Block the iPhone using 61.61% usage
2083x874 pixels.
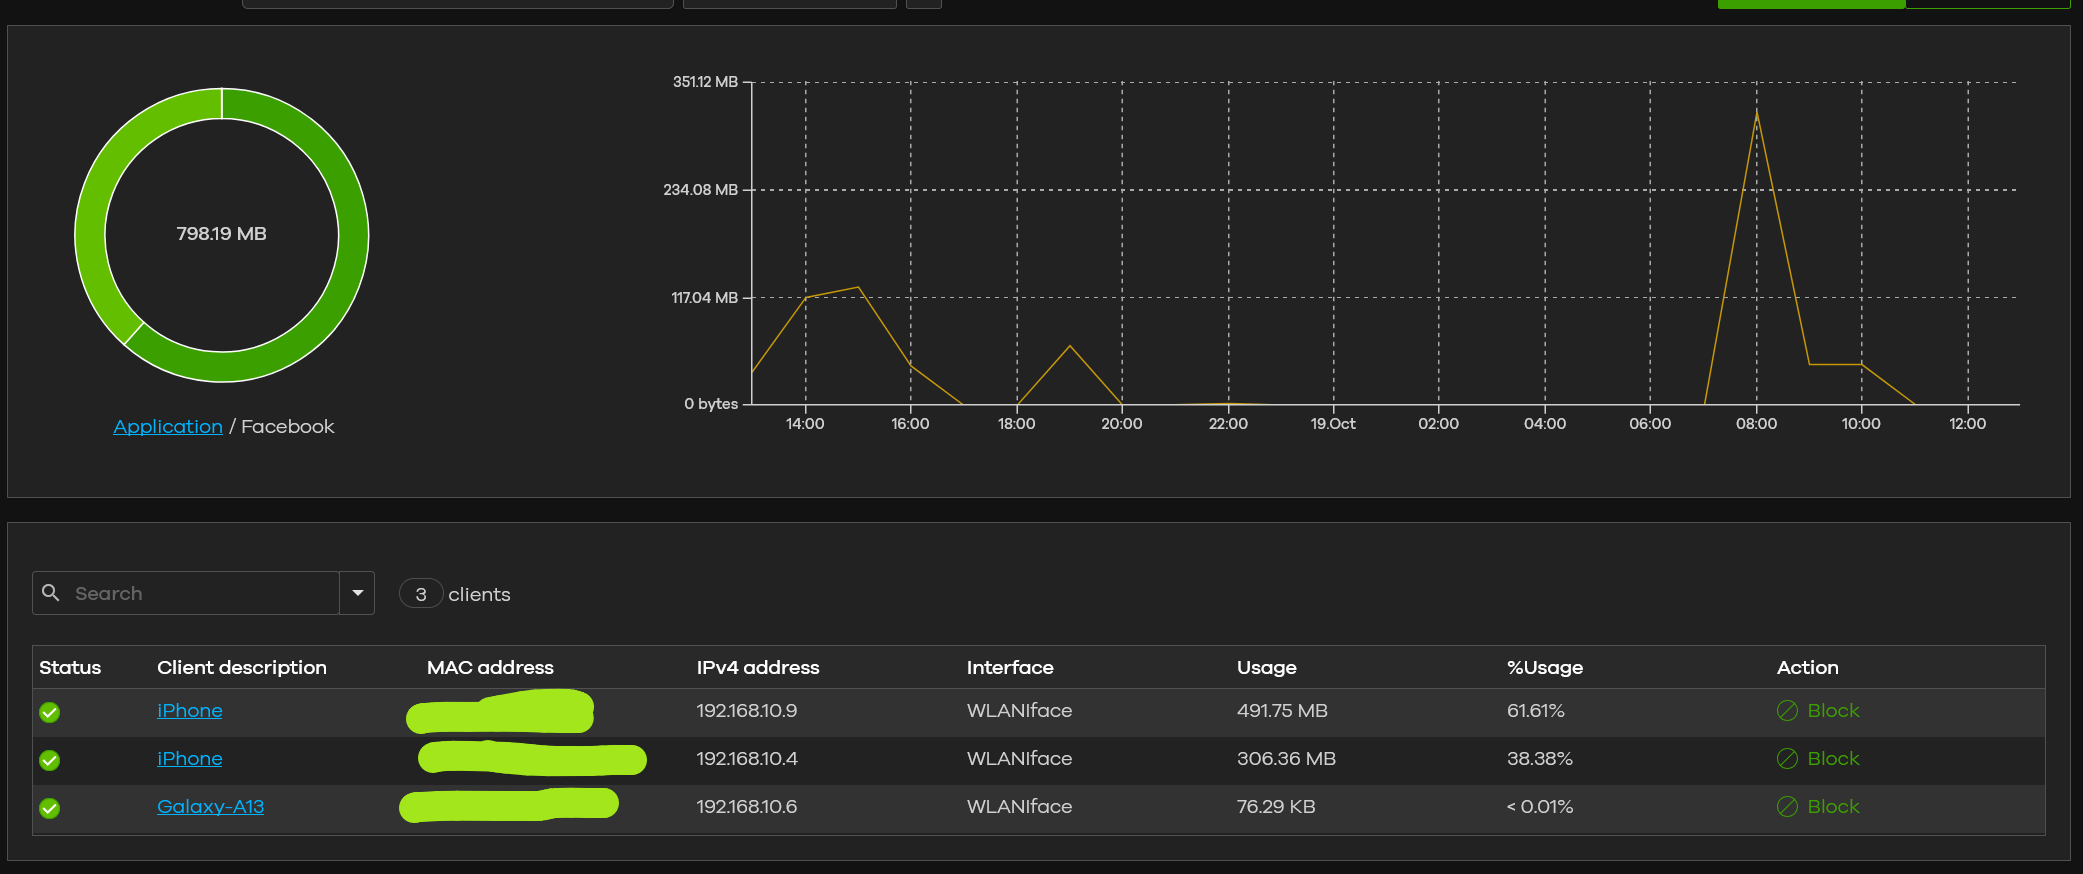(x=1833, y=711)
